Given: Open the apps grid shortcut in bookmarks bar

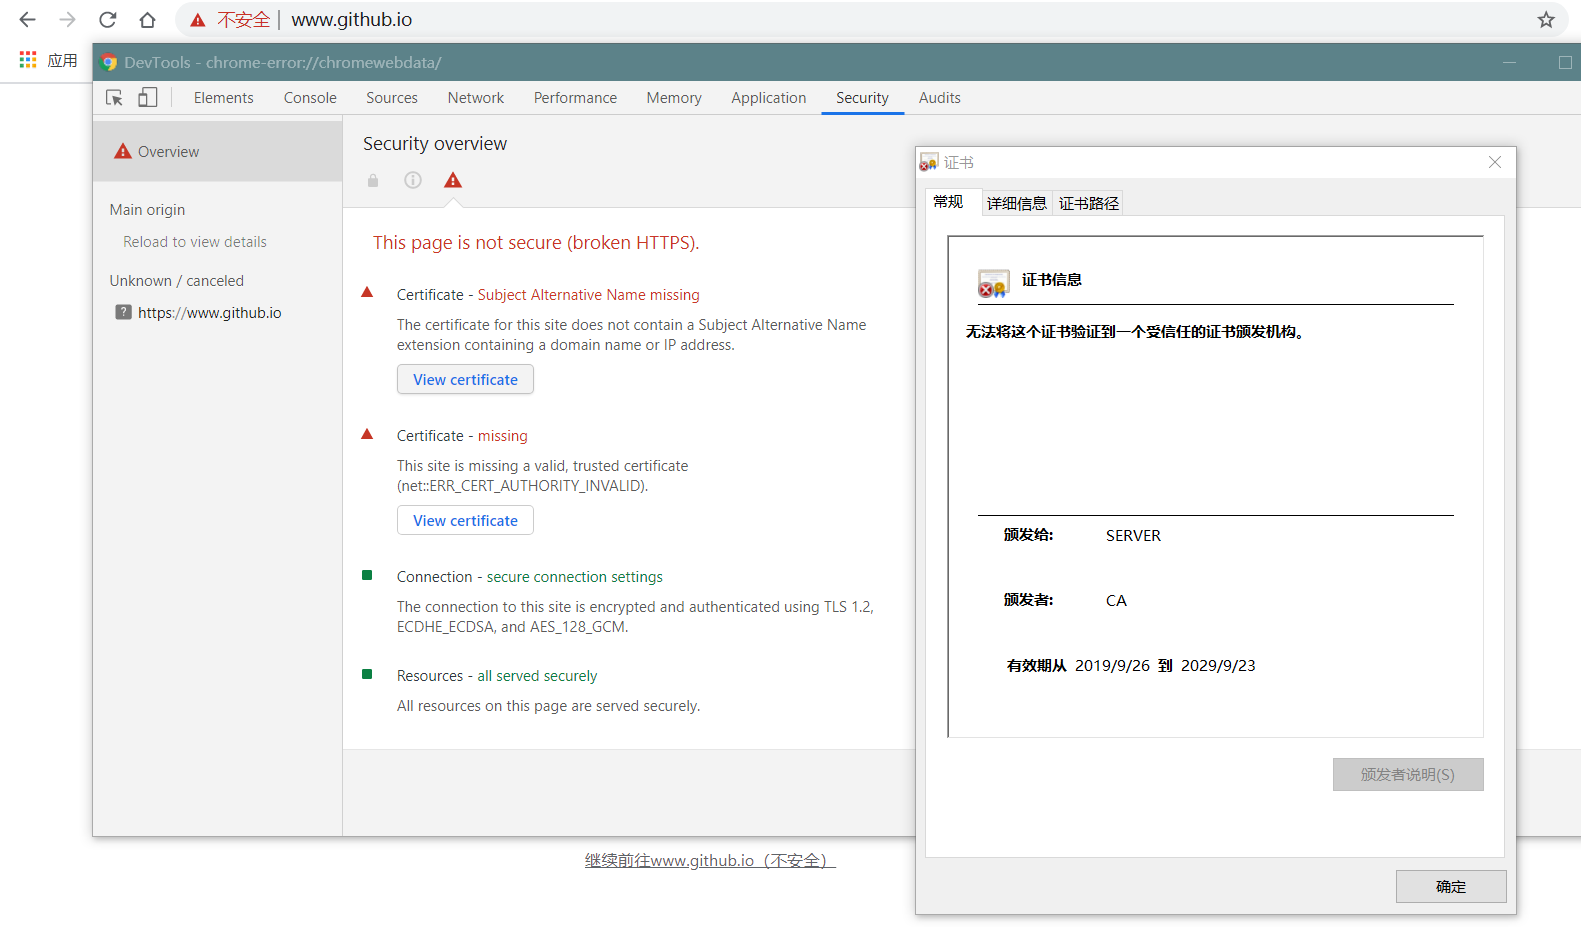Looking at the screenshot, I should (x=28, y=60).
